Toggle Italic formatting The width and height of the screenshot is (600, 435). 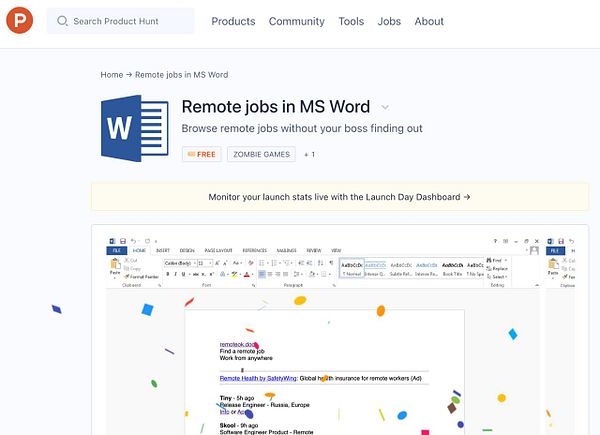(175, 274)
